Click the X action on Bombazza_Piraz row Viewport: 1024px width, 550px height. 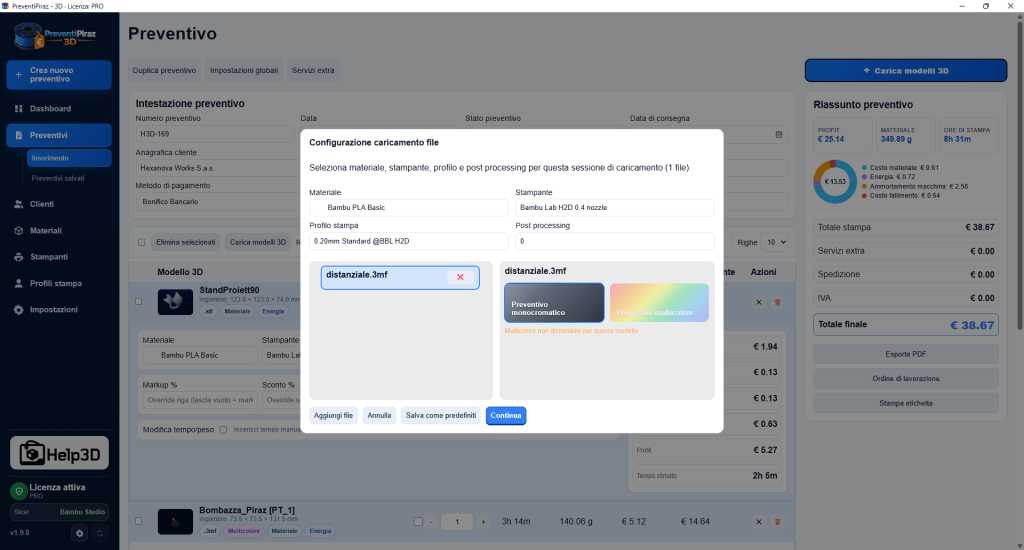point(758,522)
